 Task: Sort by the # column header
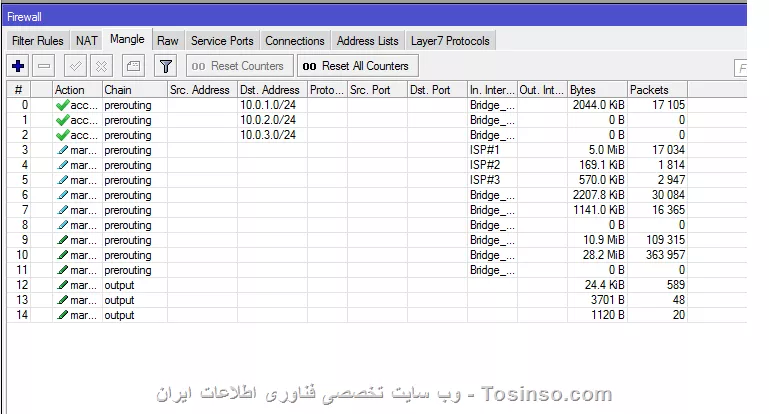pos(19,90)
